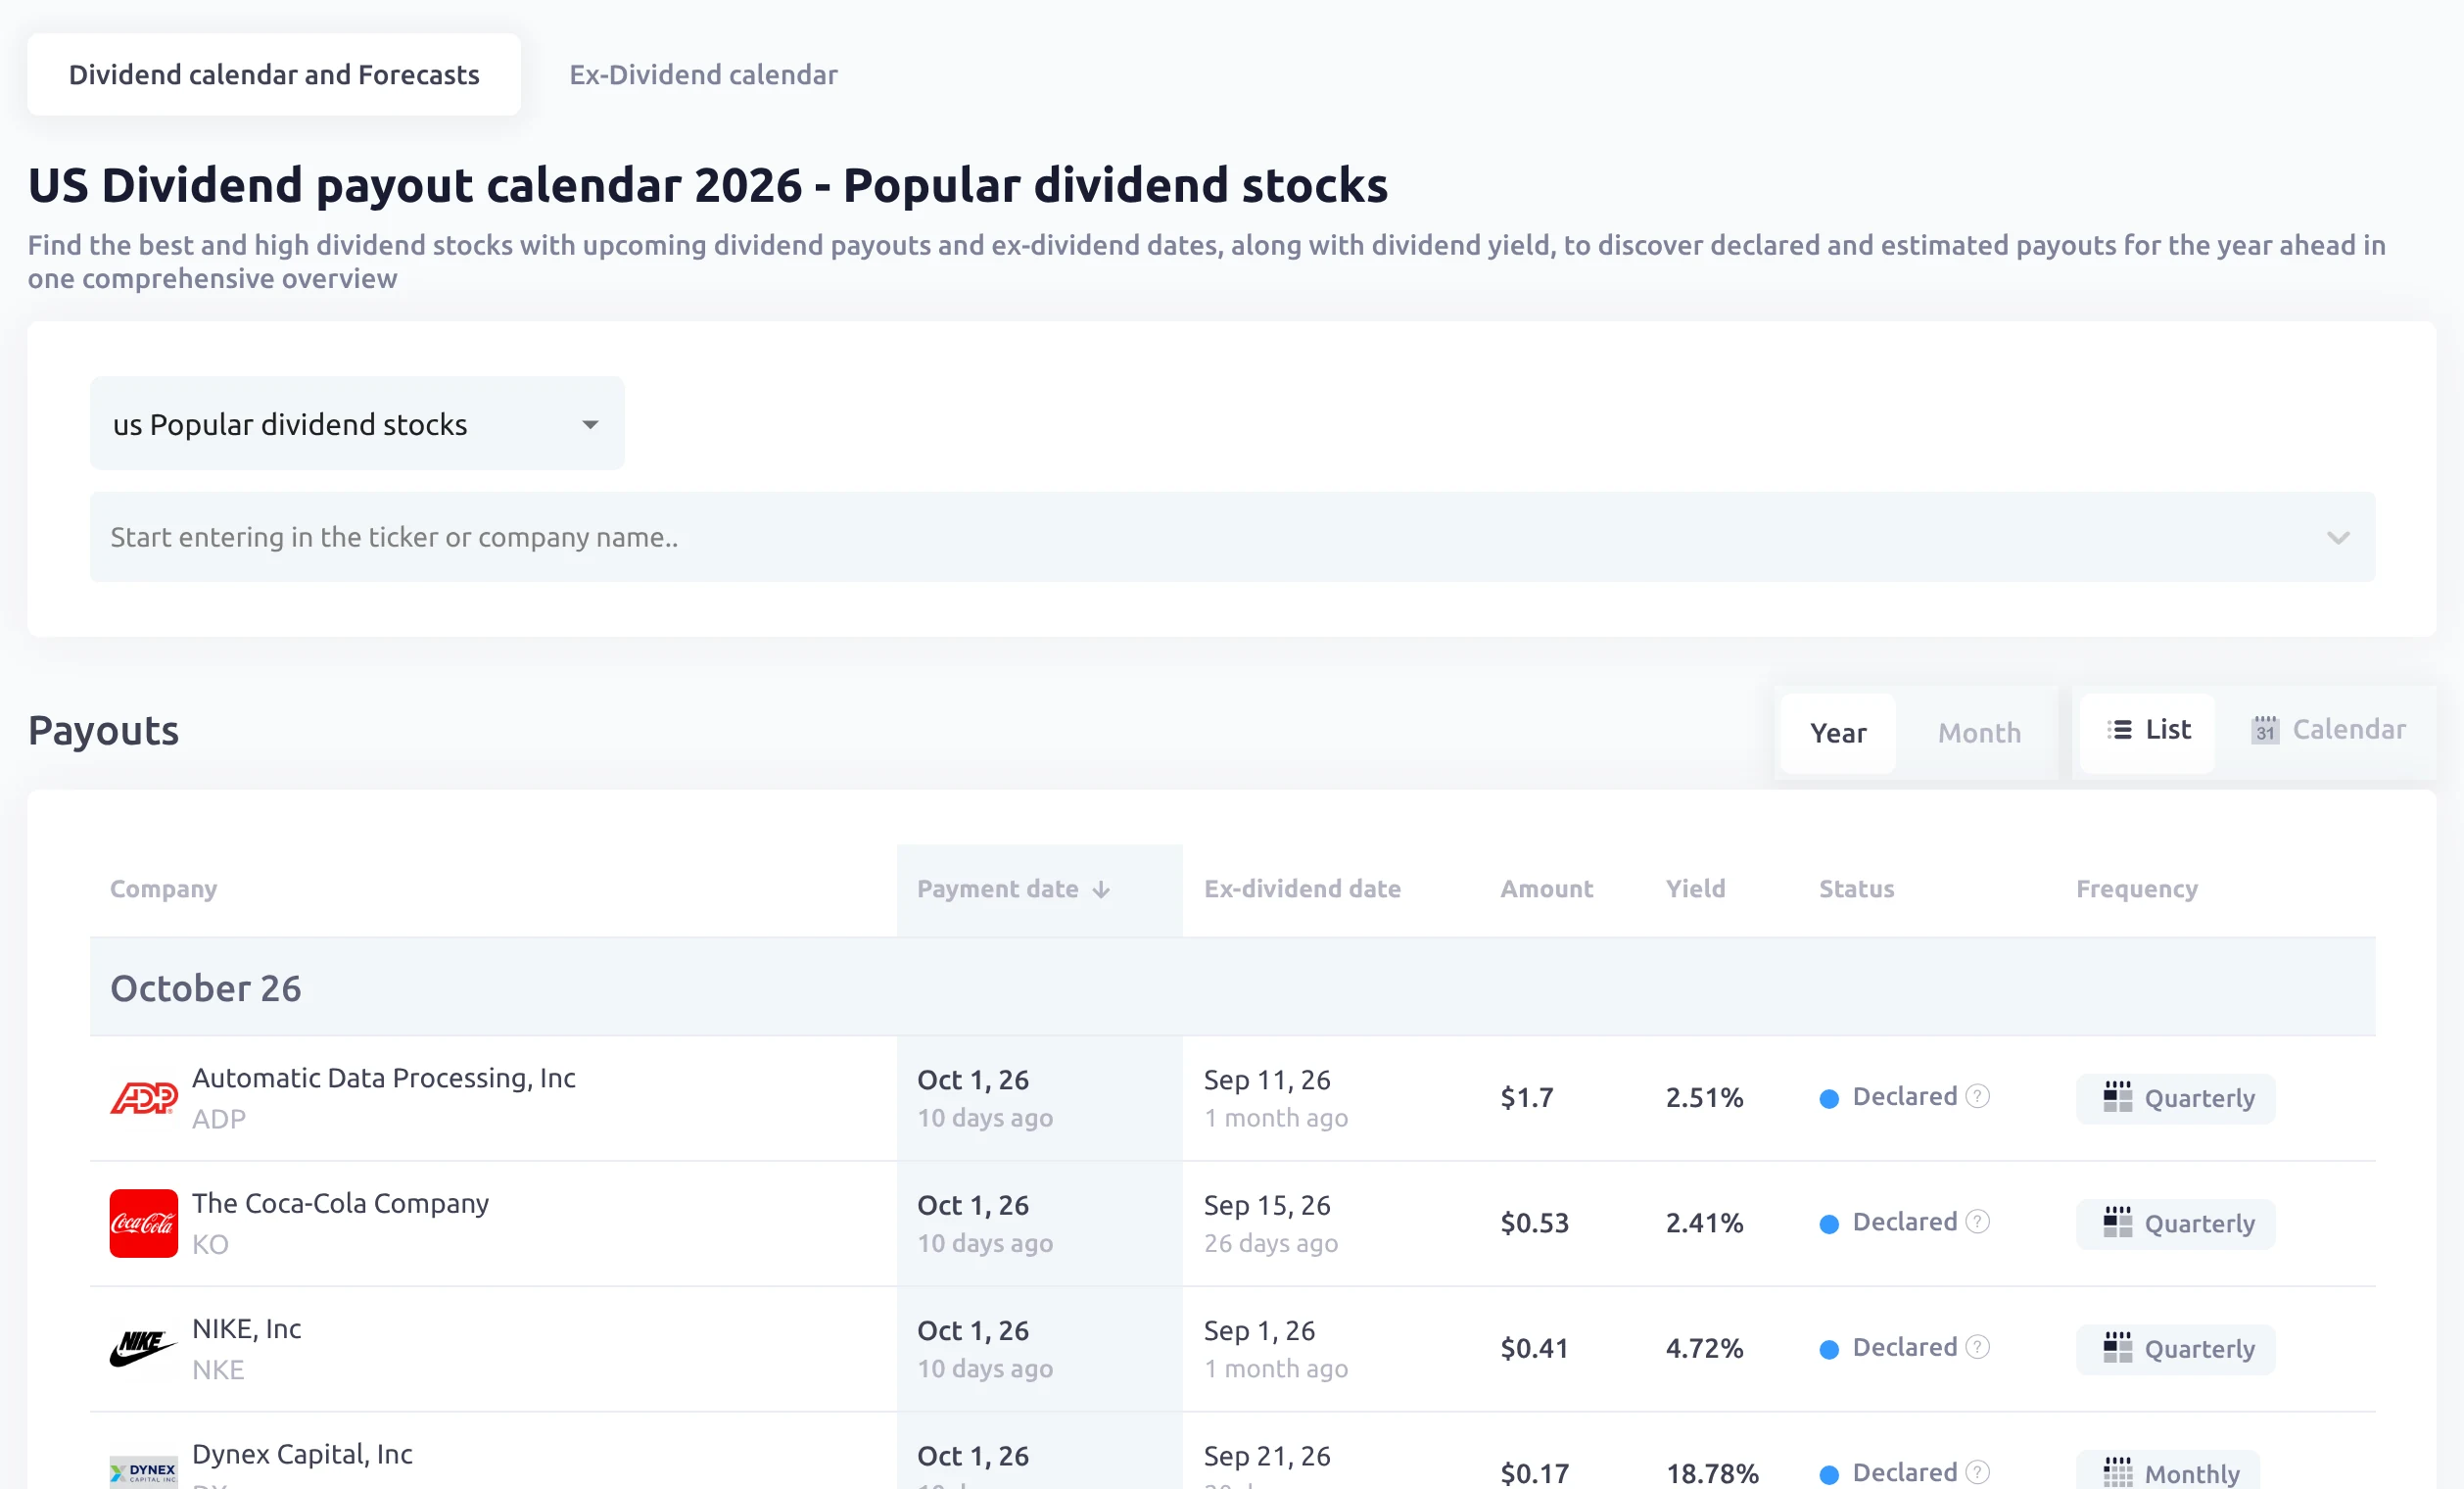The height and width of the screenshot is (1489, 2464).
Task: Click the ADP ticker text
Action: (218, 1119)
